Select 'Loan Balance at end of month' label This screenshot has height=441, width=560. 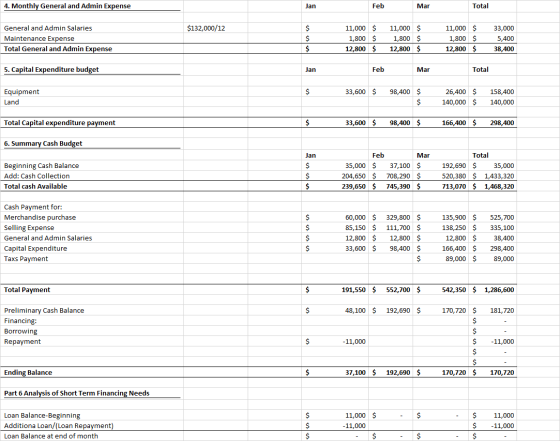[x=51, y=436]
